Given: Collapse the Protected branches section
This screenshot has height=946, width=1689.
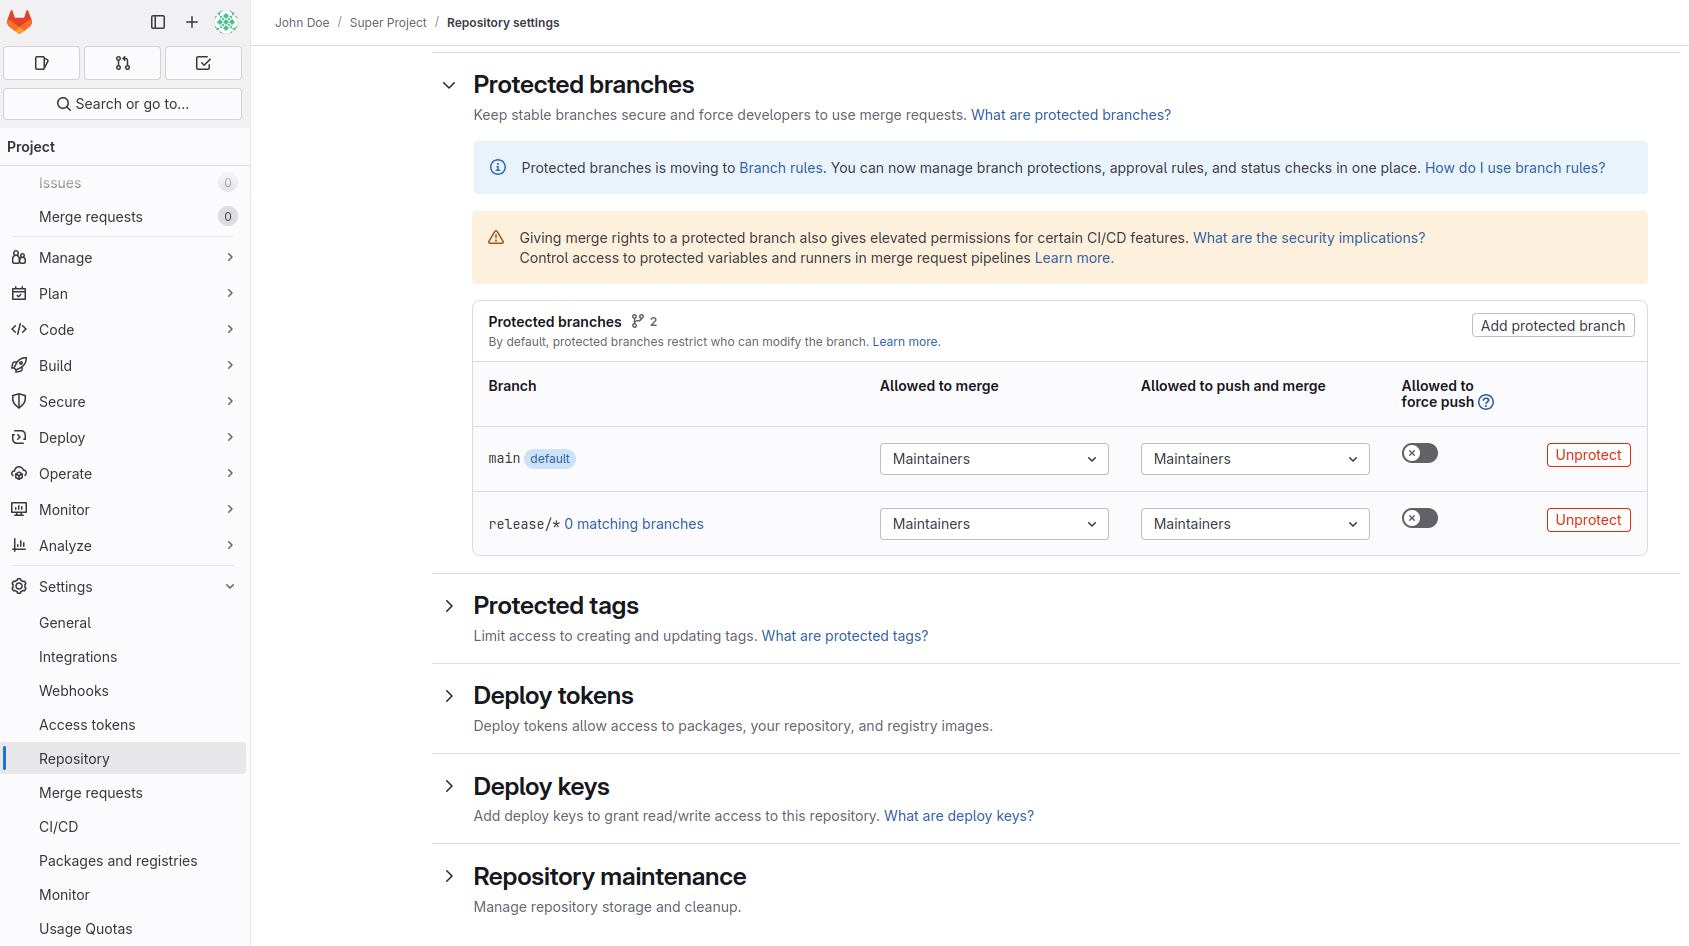Looking at the screenshot, I should (448, 85).
